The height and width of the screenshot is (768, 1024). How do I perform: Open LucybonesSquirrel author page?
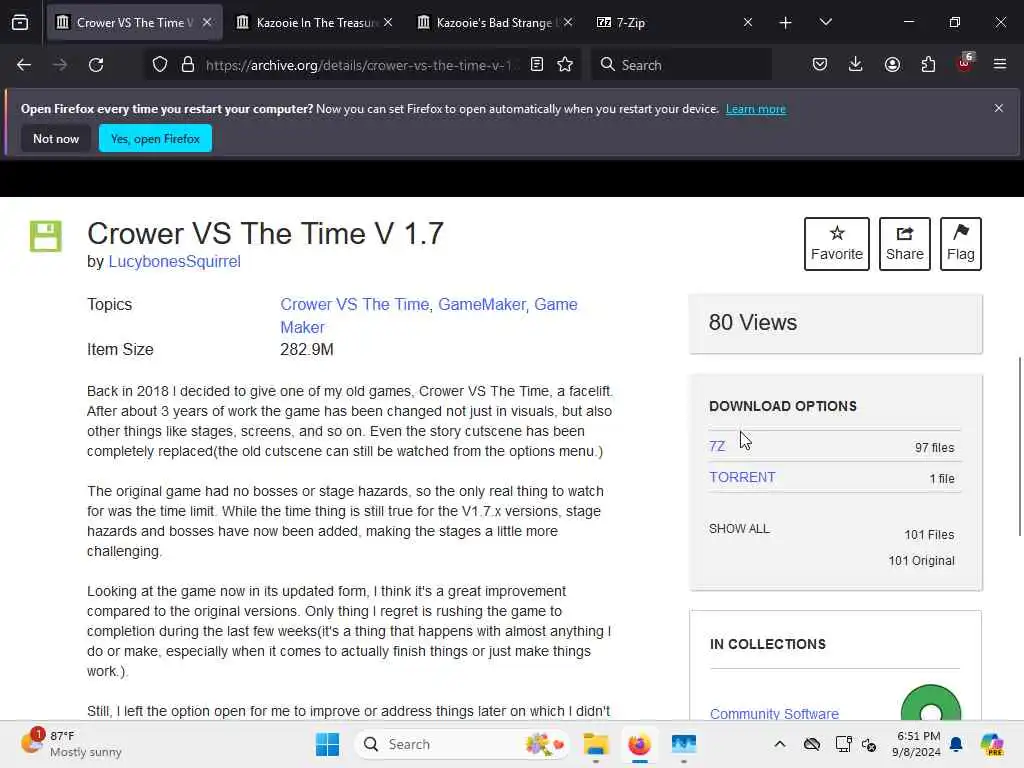tap(174, 261)
